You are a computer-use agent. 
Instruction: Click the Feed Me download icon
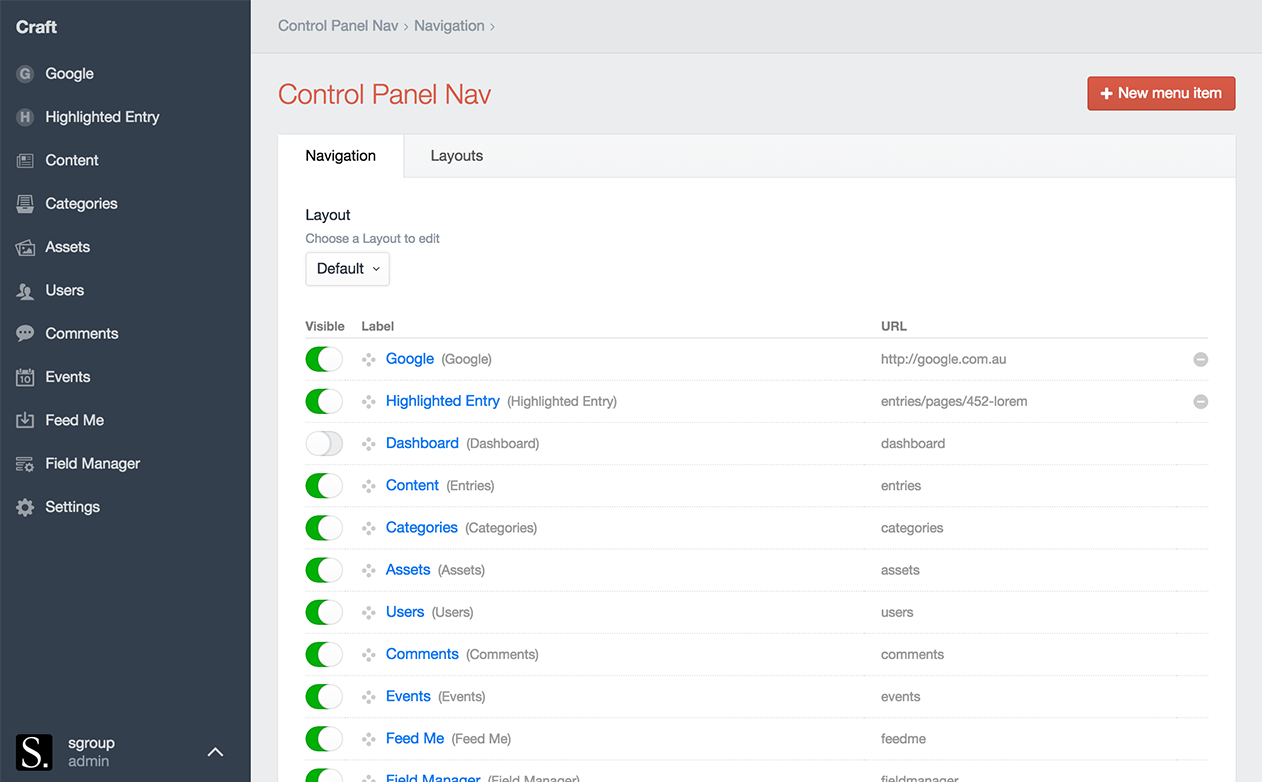coord(25,421)
